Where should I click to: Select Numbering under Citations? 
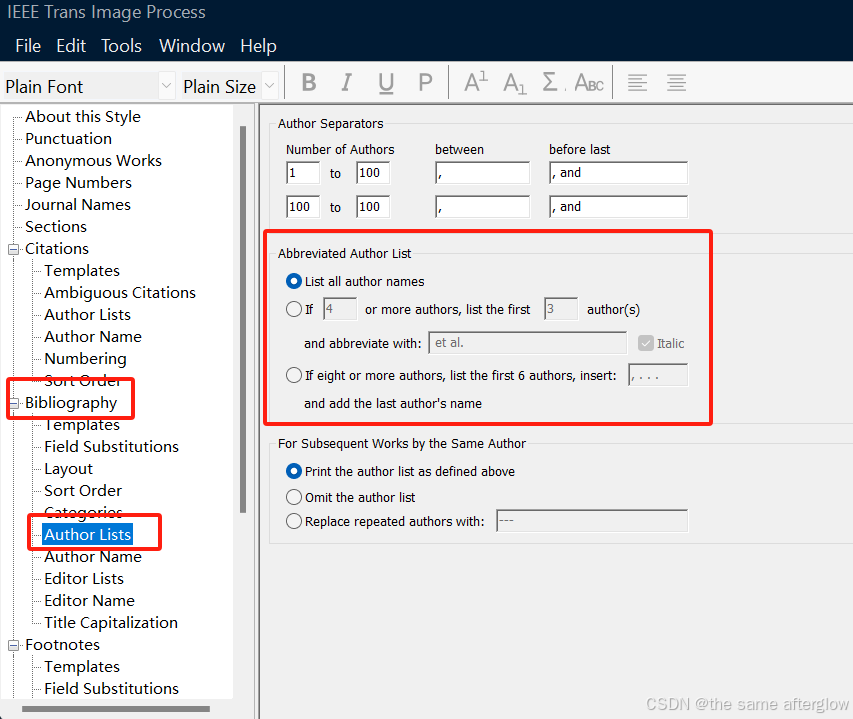pyautogui.click(x=85, y=359)
